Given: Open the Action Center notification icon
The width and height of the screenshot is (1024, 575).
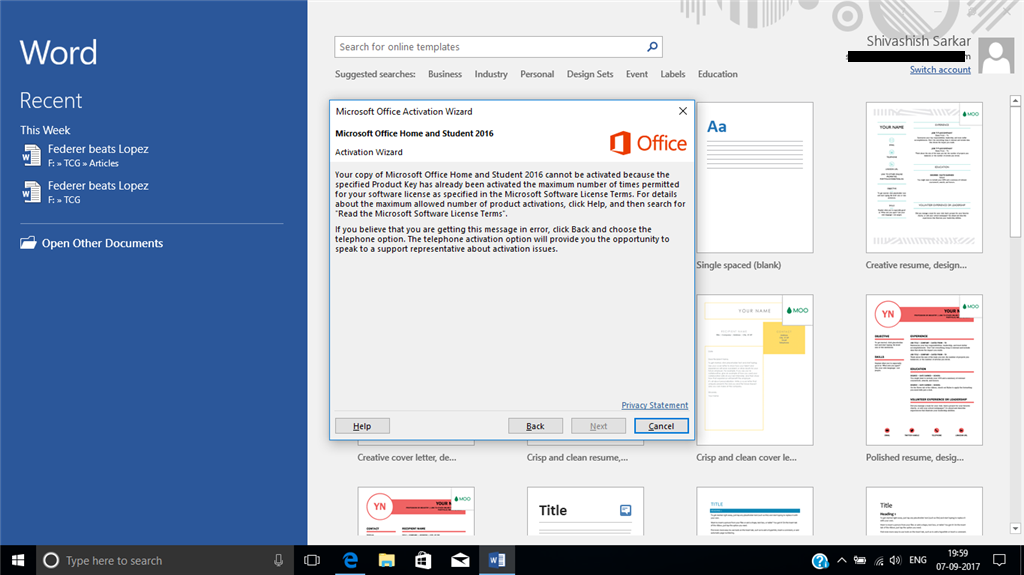Looking at the screenshot, I should 999,560.
